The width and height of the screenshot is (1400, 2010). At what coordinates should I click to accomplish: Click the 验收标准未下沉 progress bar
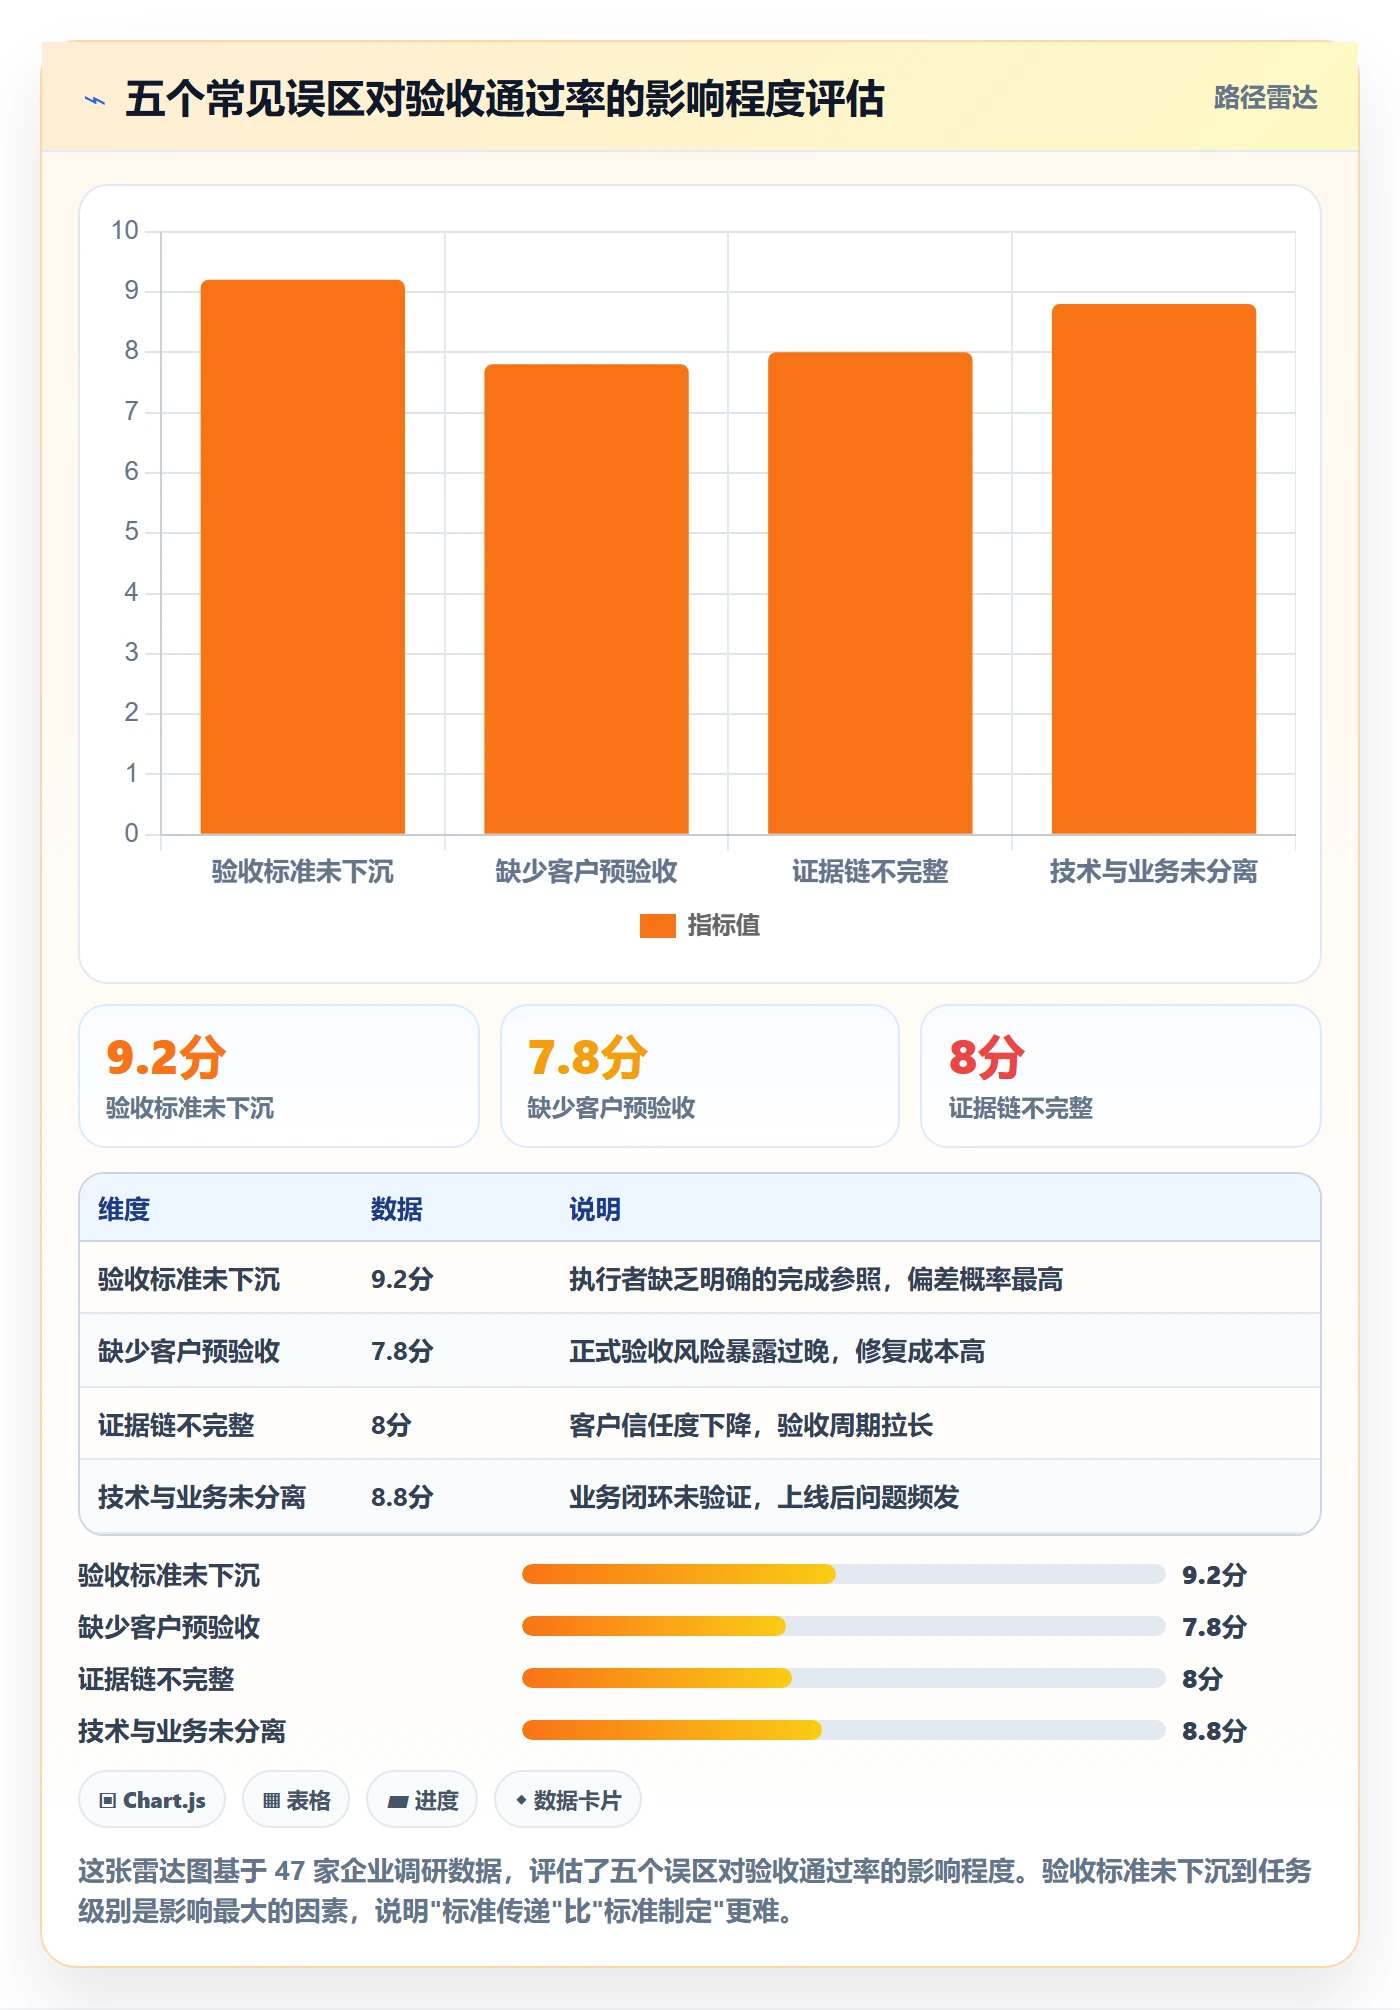click(x=843, y=1574)
